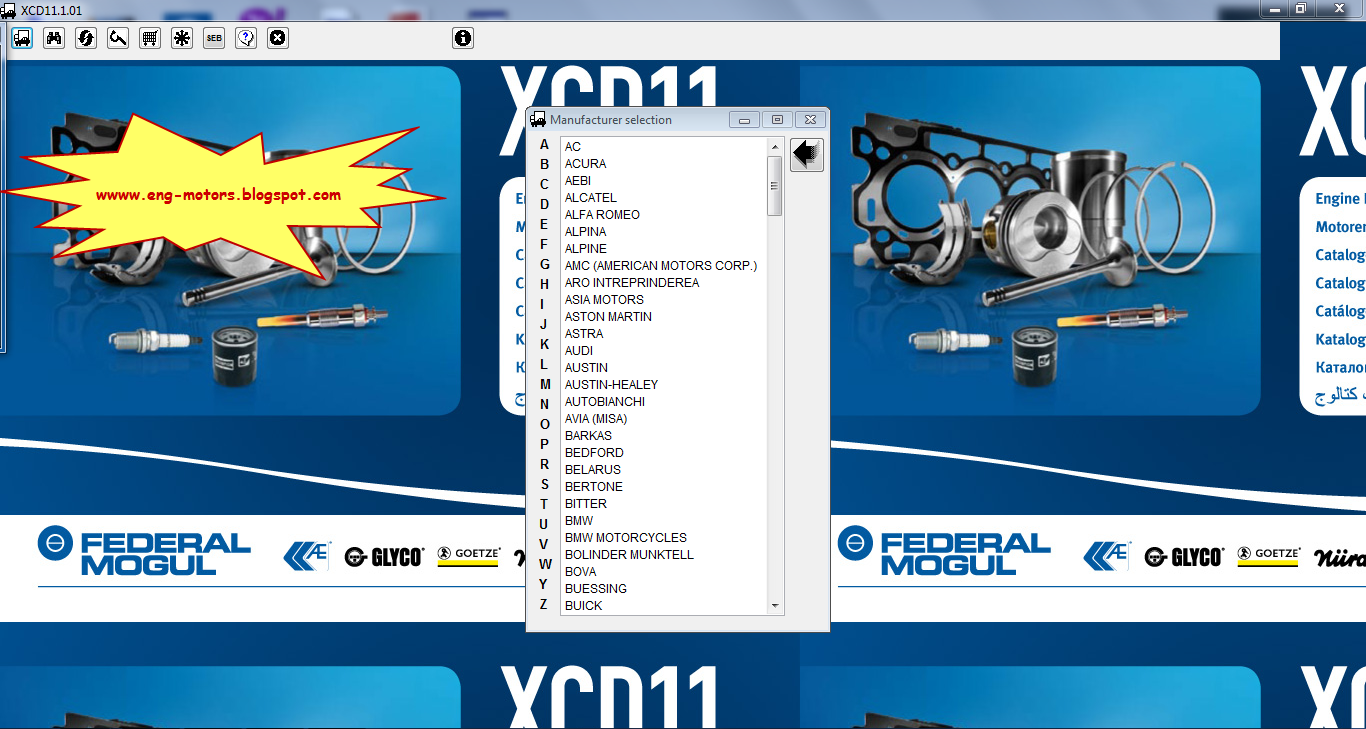Click the scrollbar down arrow in manufacturer list
This screenshot has height=729, width=1366.
(x=773, y=604)
